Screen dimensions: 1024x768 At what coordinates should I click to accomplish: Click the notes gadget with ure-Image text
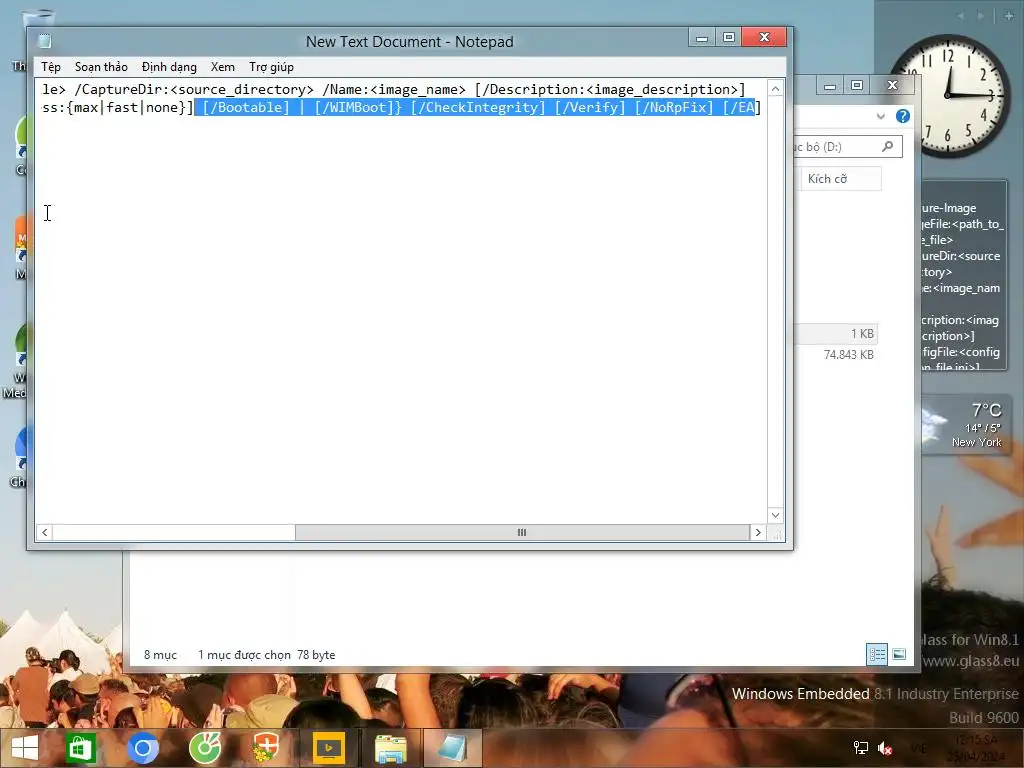tap(964, 275)
